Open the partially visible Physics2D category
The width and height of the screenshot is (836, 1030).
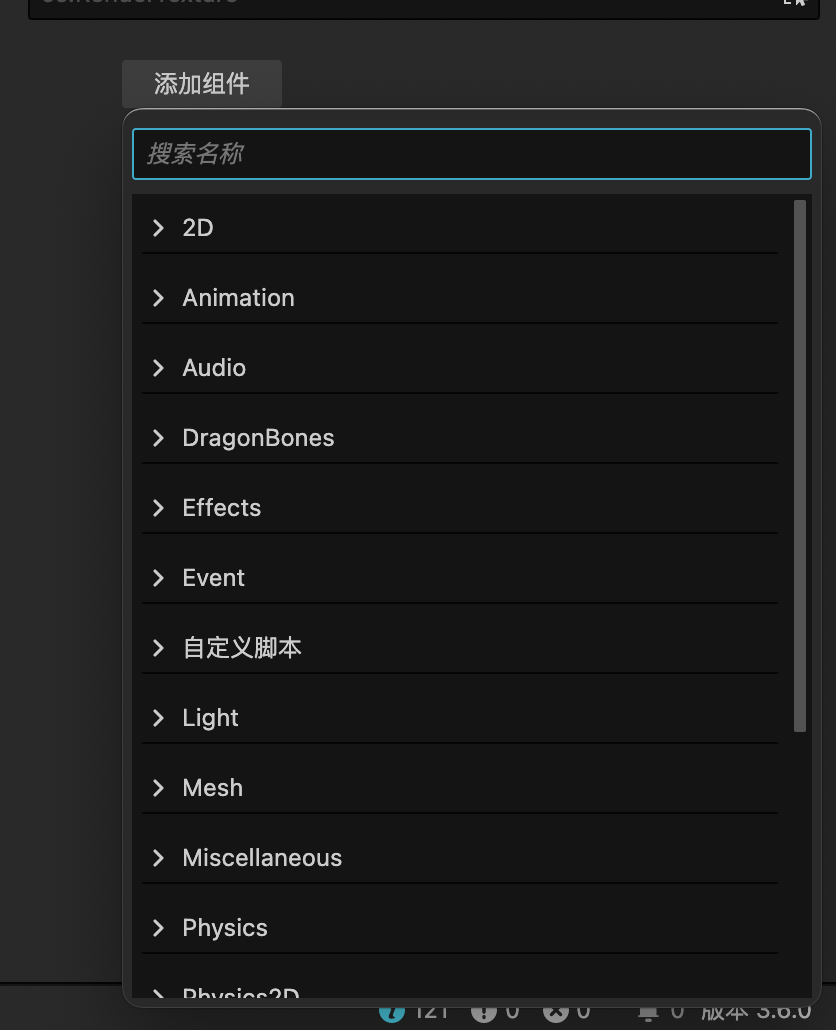click(x=240, y=996)
